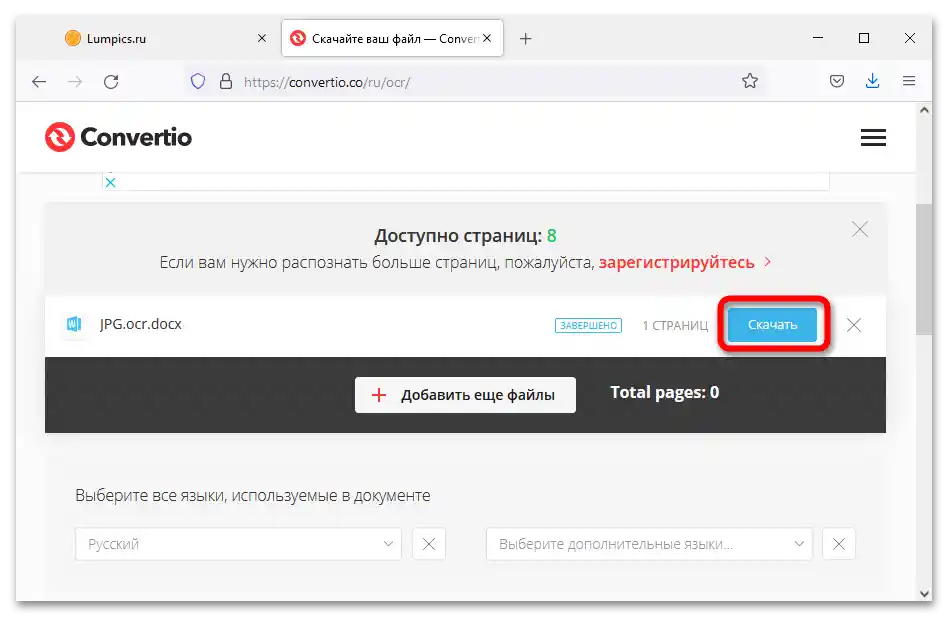
Task: Open a new tab with the plus icon
Action: 526,39
